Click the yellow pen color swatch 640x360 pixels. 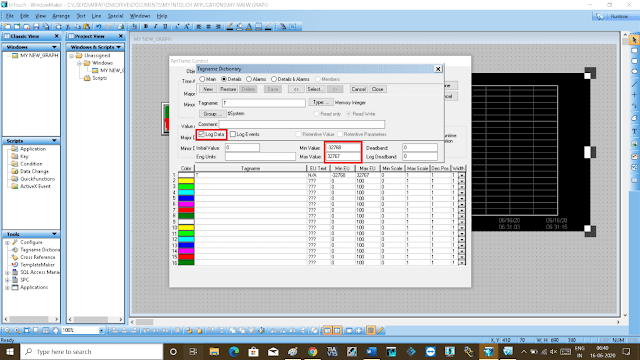pyautogui.click(x=186, y=180)
